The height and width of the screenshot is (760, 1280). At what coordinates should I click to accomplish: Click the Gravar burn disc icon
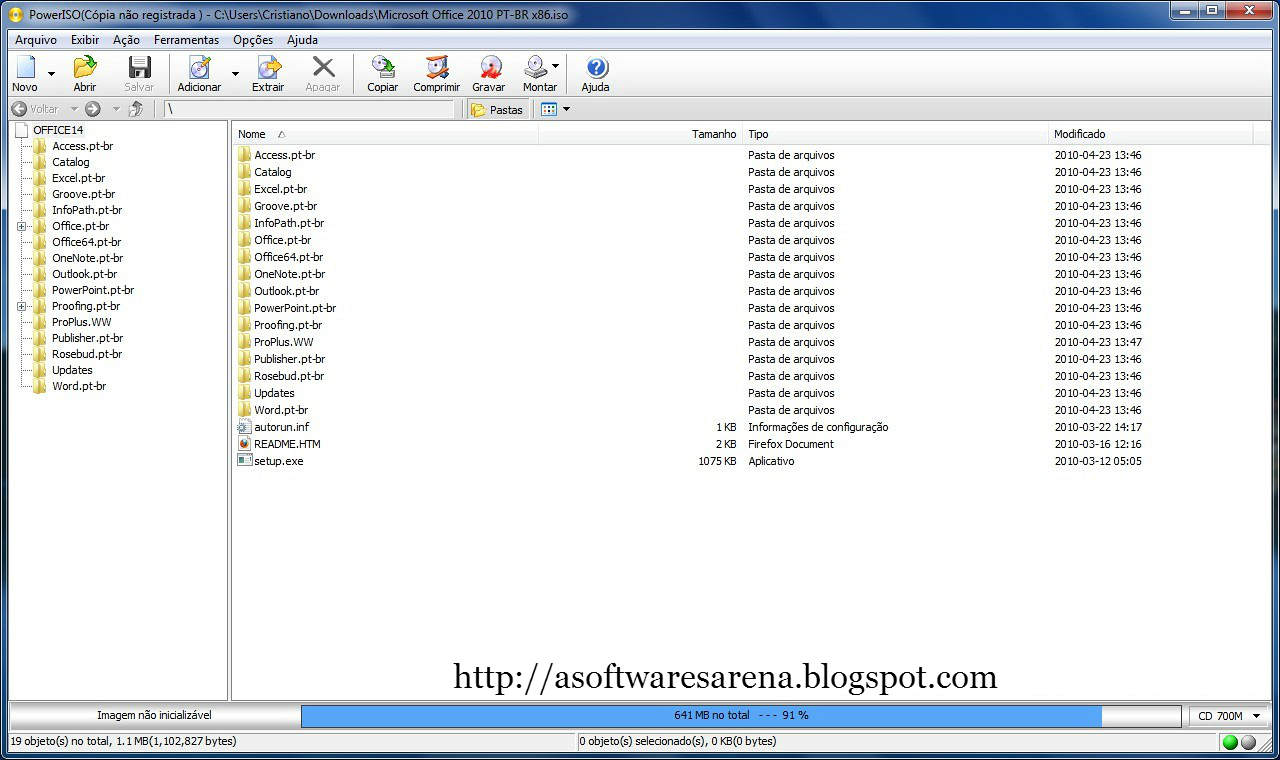click(489, 67)
